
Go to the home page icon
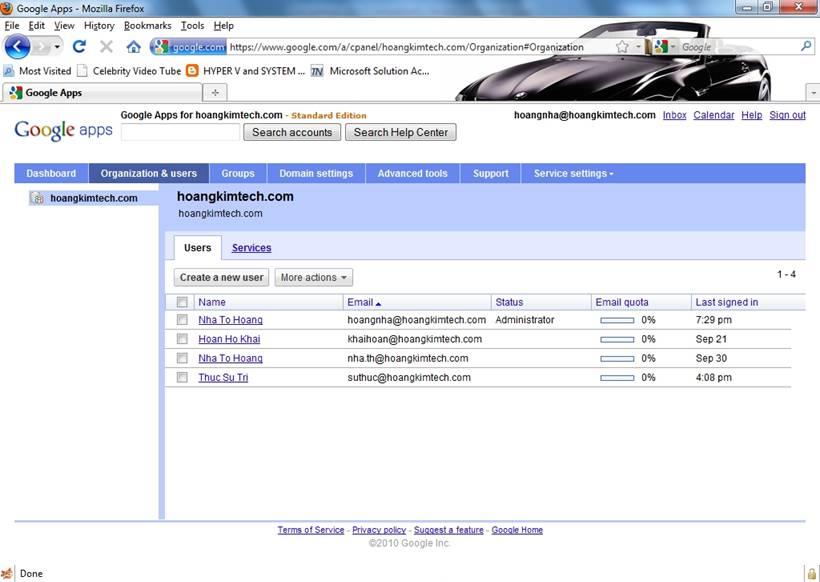(133, 47)
